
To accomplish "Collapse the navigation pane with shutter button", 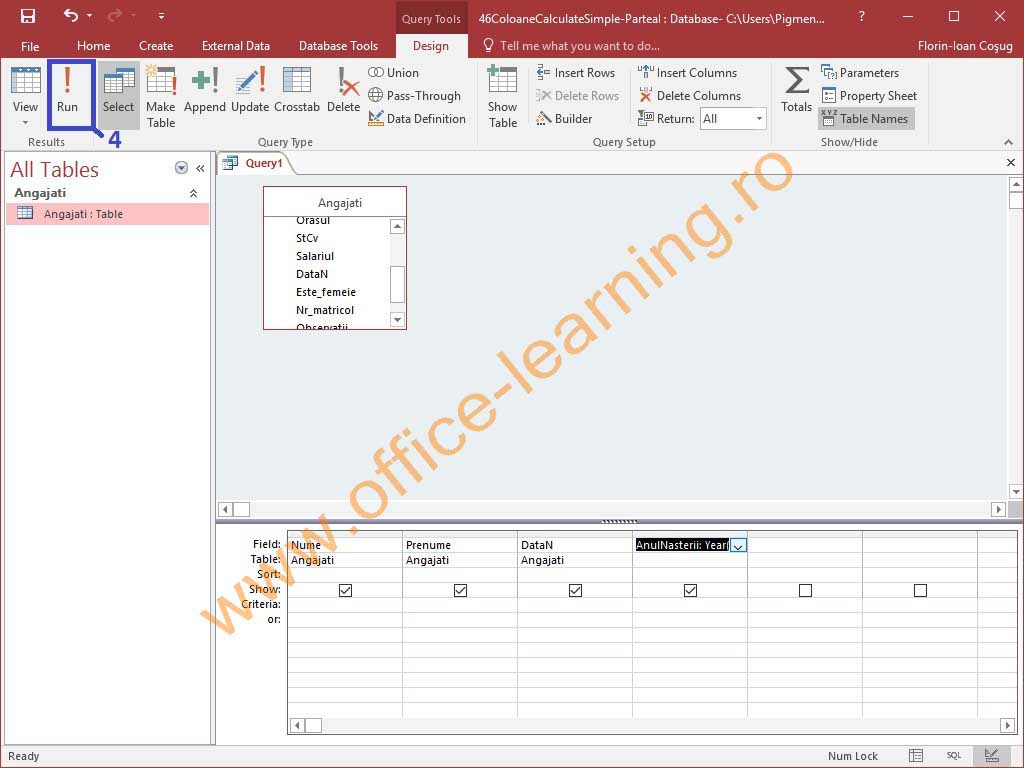I will pos(200,168).
